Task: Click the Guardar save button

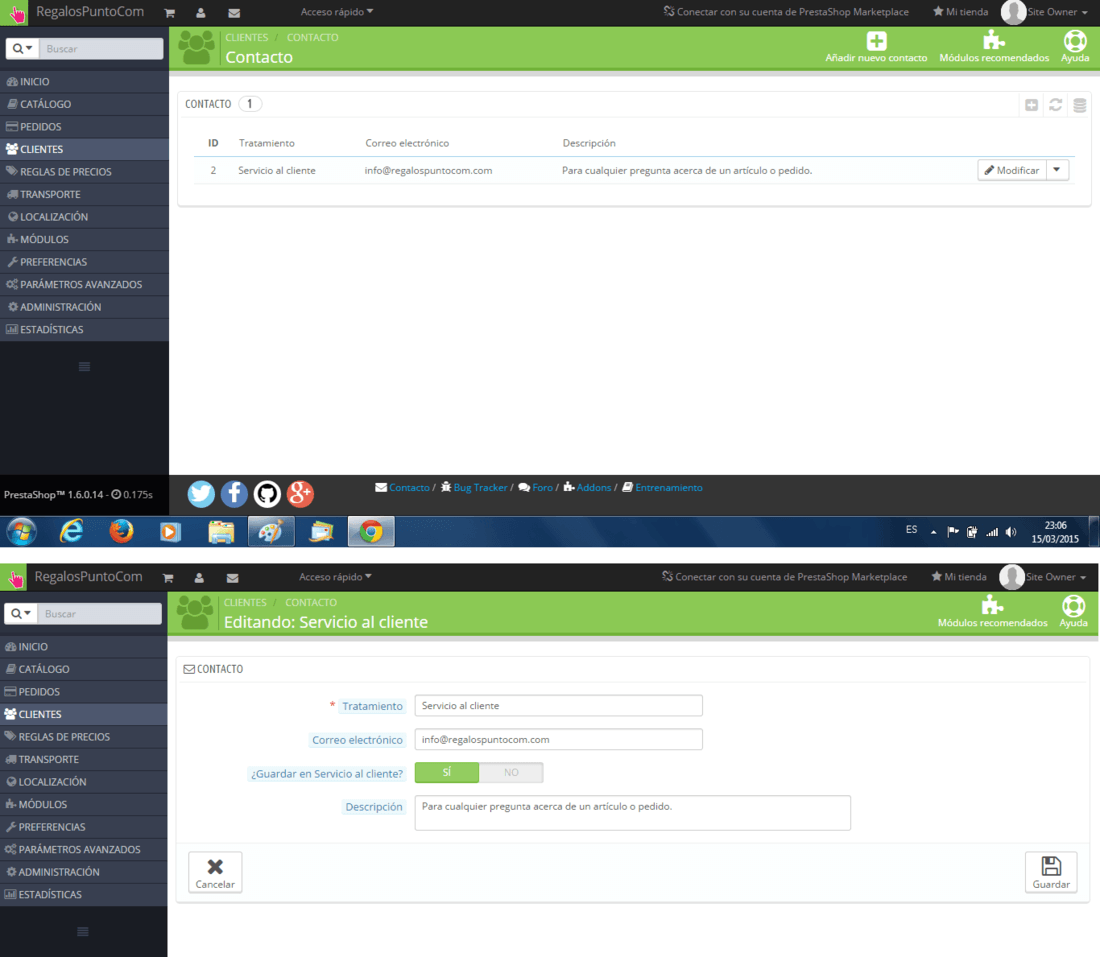Action: (x=1051, y=872)
